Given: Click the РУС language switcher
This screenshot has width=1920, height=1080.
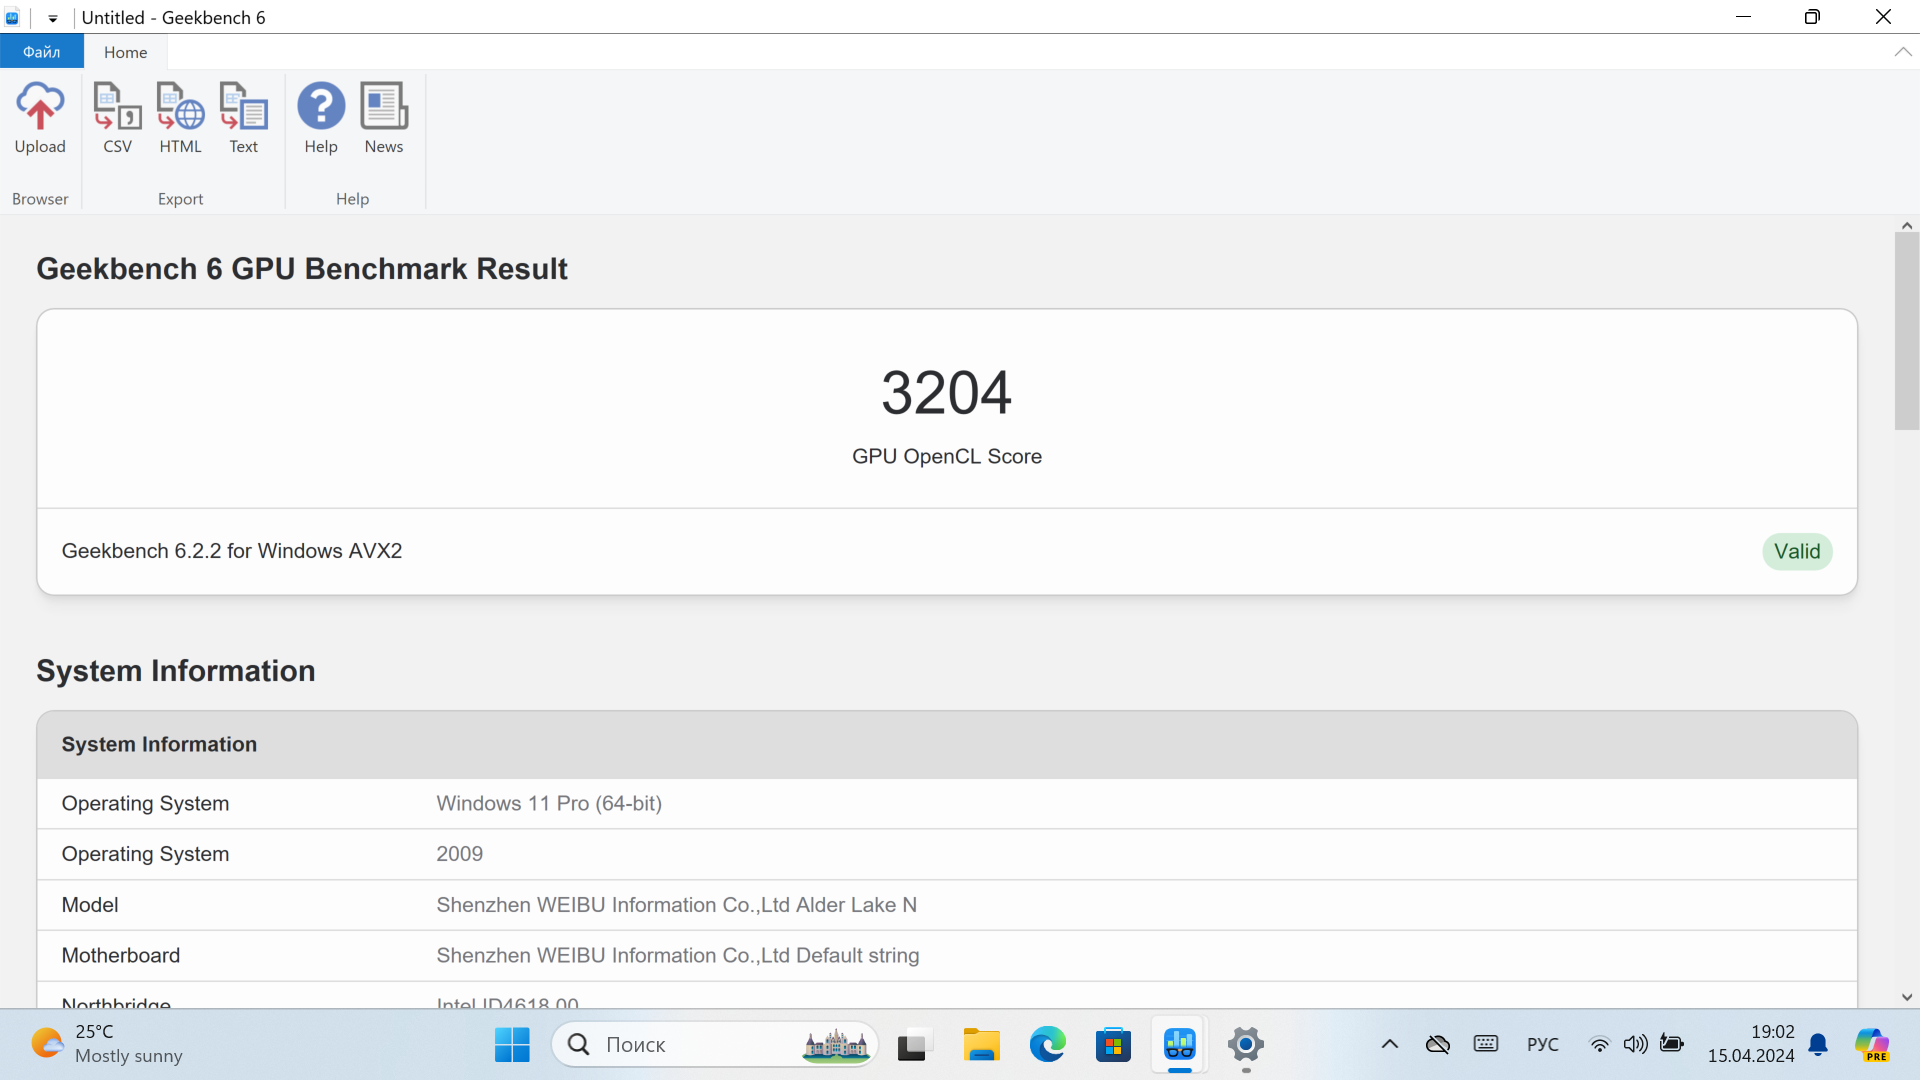Looking at the screenshot, I should point(1542,1045).
